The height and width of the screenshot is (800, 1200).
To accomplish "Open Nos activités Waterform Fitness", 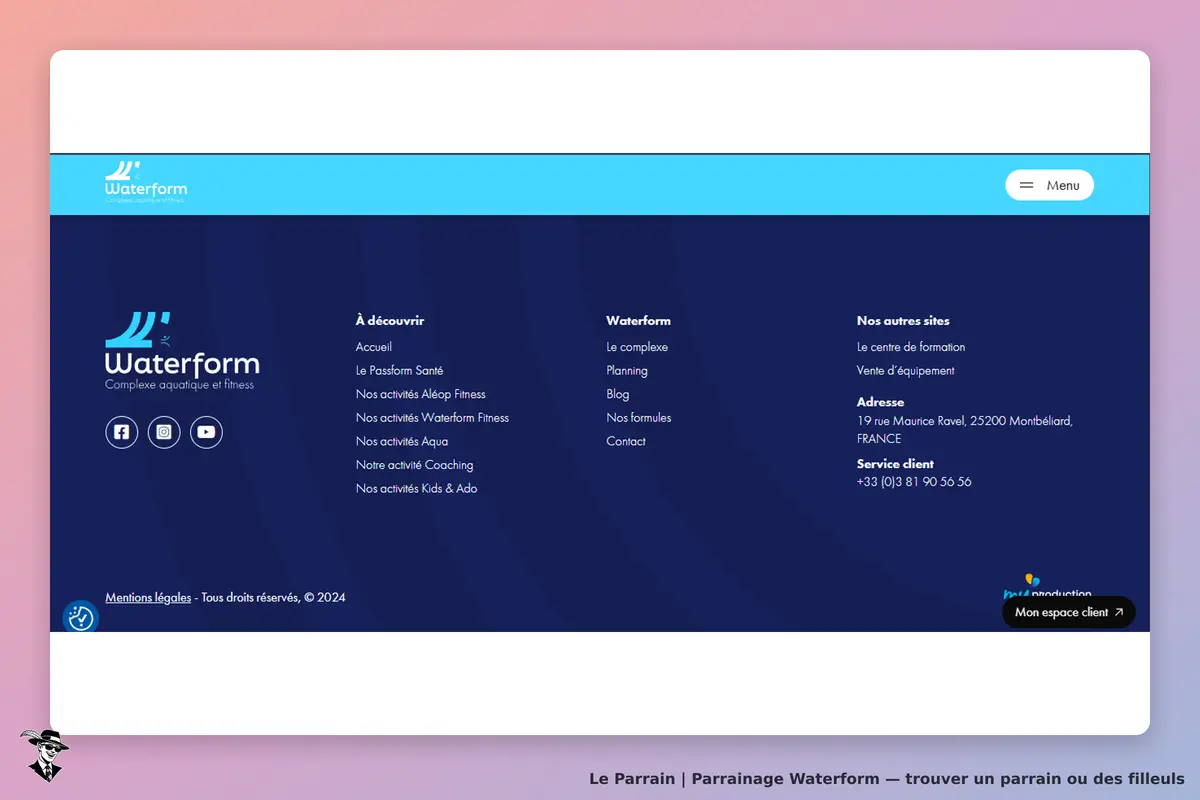I will click(x=432, y=417).
